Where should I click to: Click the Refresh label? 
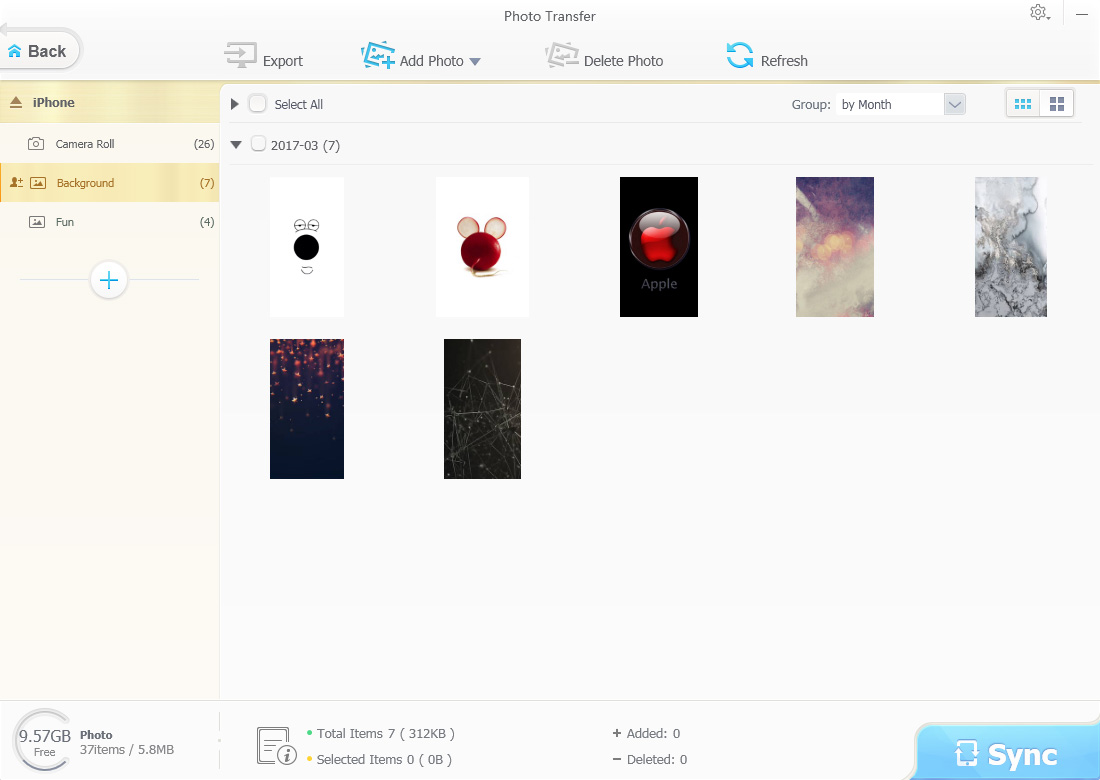(784, 61)
